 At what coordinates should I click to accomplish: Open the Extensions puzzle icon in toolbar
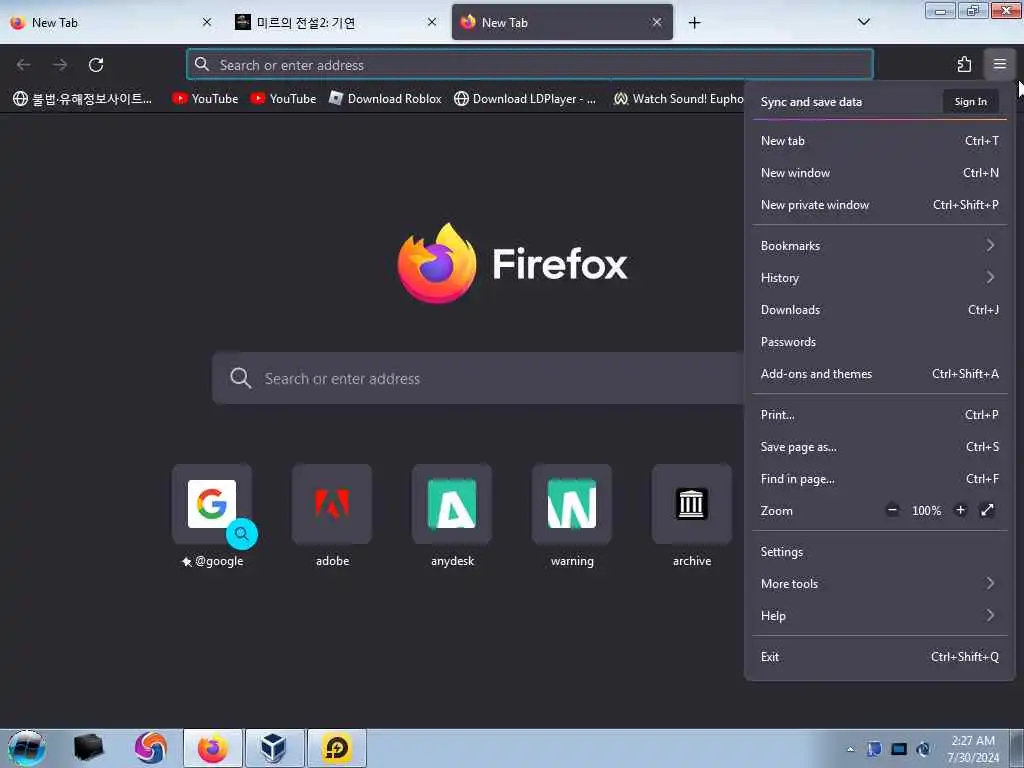tap(964, 64)
